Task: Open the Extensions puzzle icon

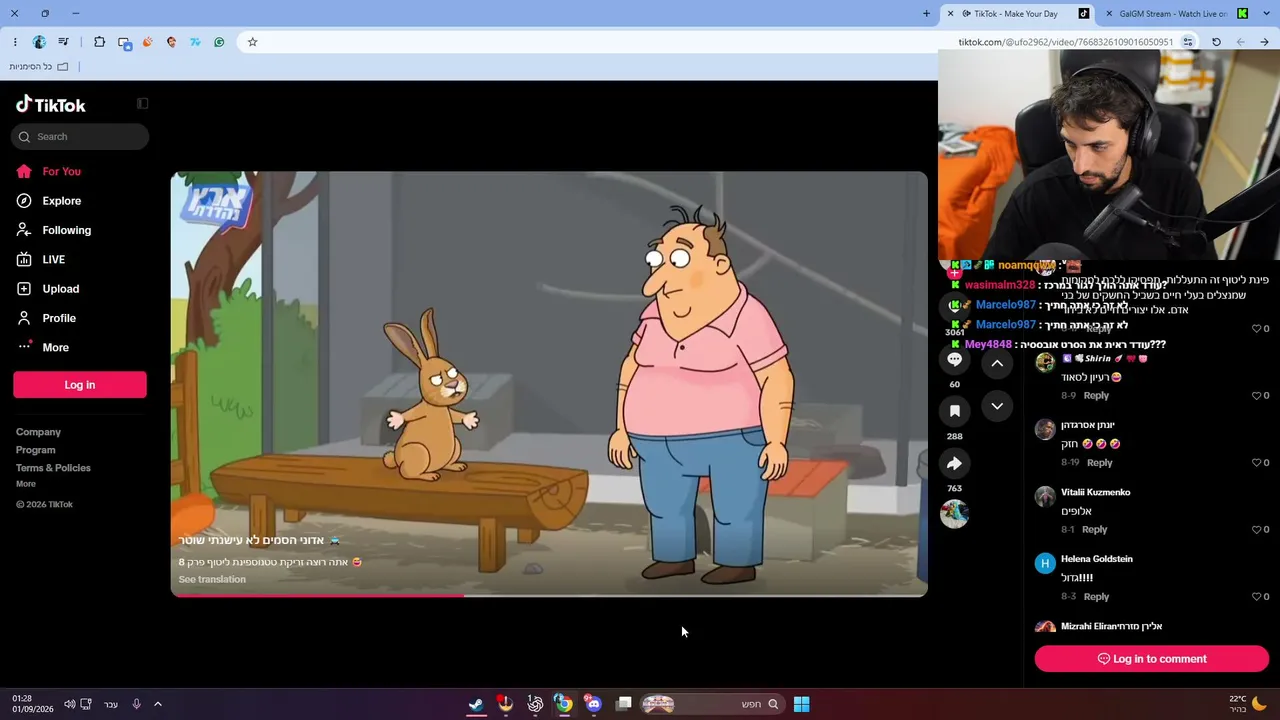Action: [x=99, y=42]
